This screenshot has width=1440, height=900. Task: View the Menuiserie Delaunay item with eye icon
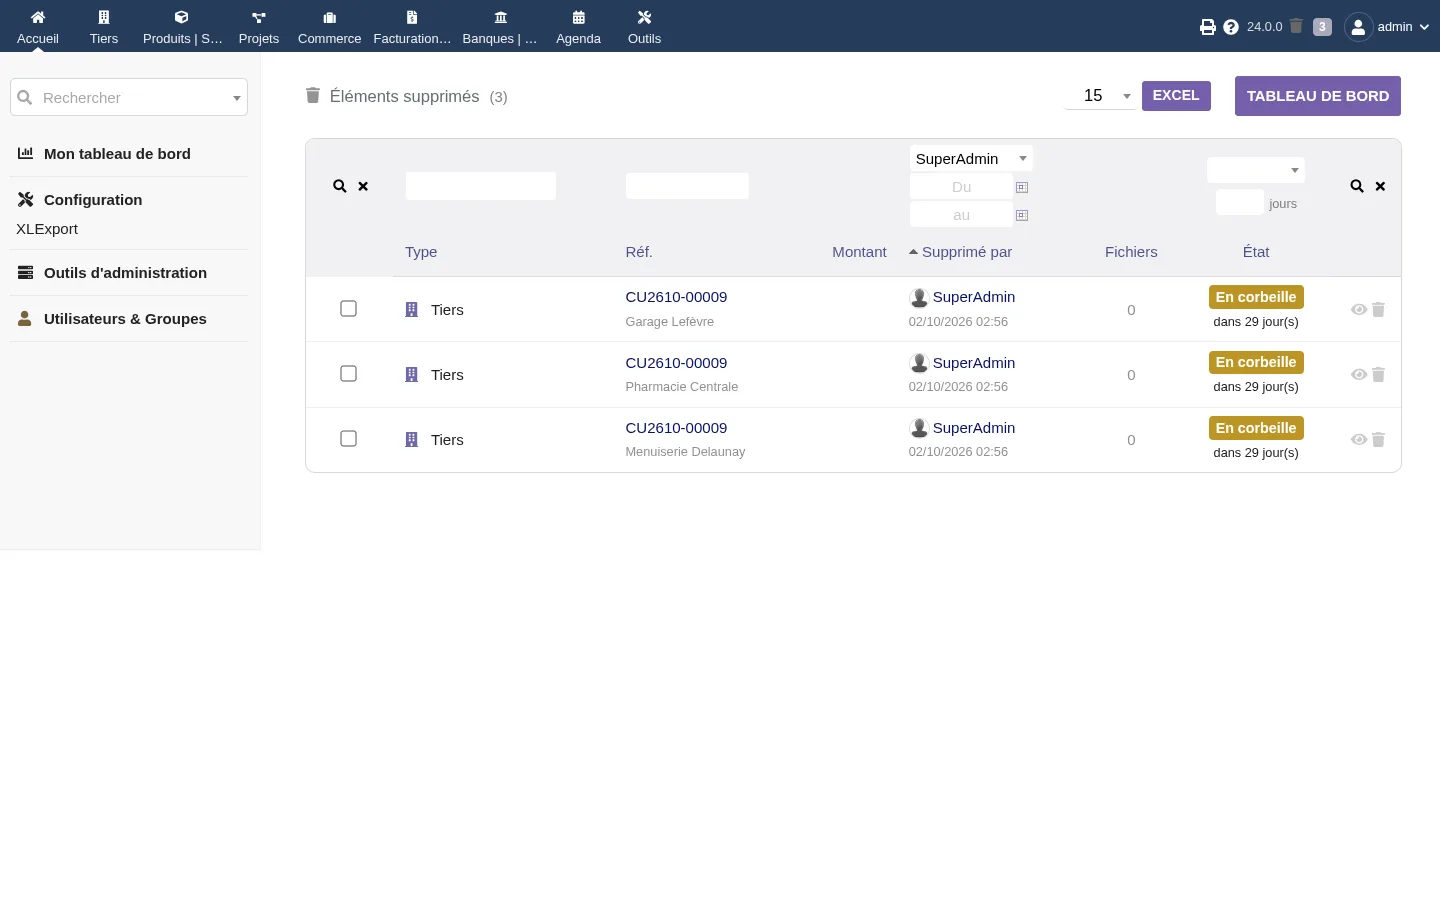[1358, 440]
